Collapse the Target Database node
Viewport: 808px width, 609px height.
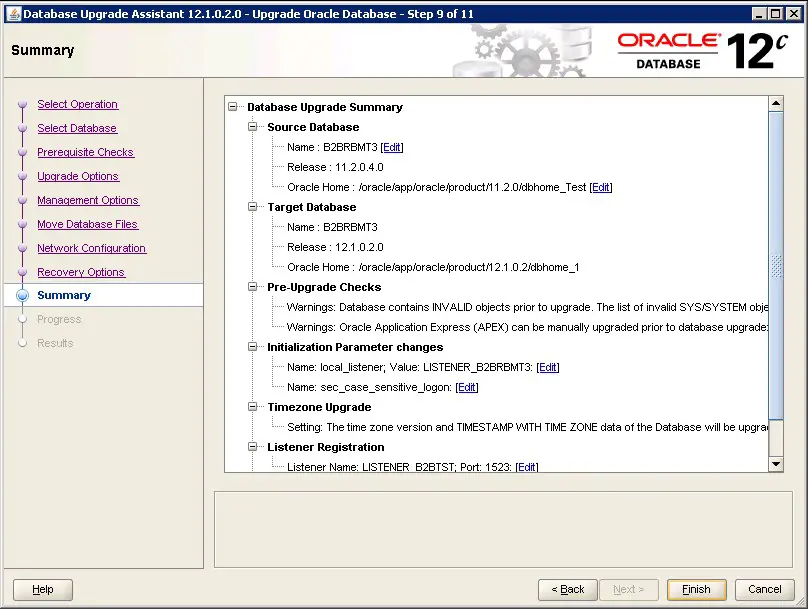pos(252,207)
